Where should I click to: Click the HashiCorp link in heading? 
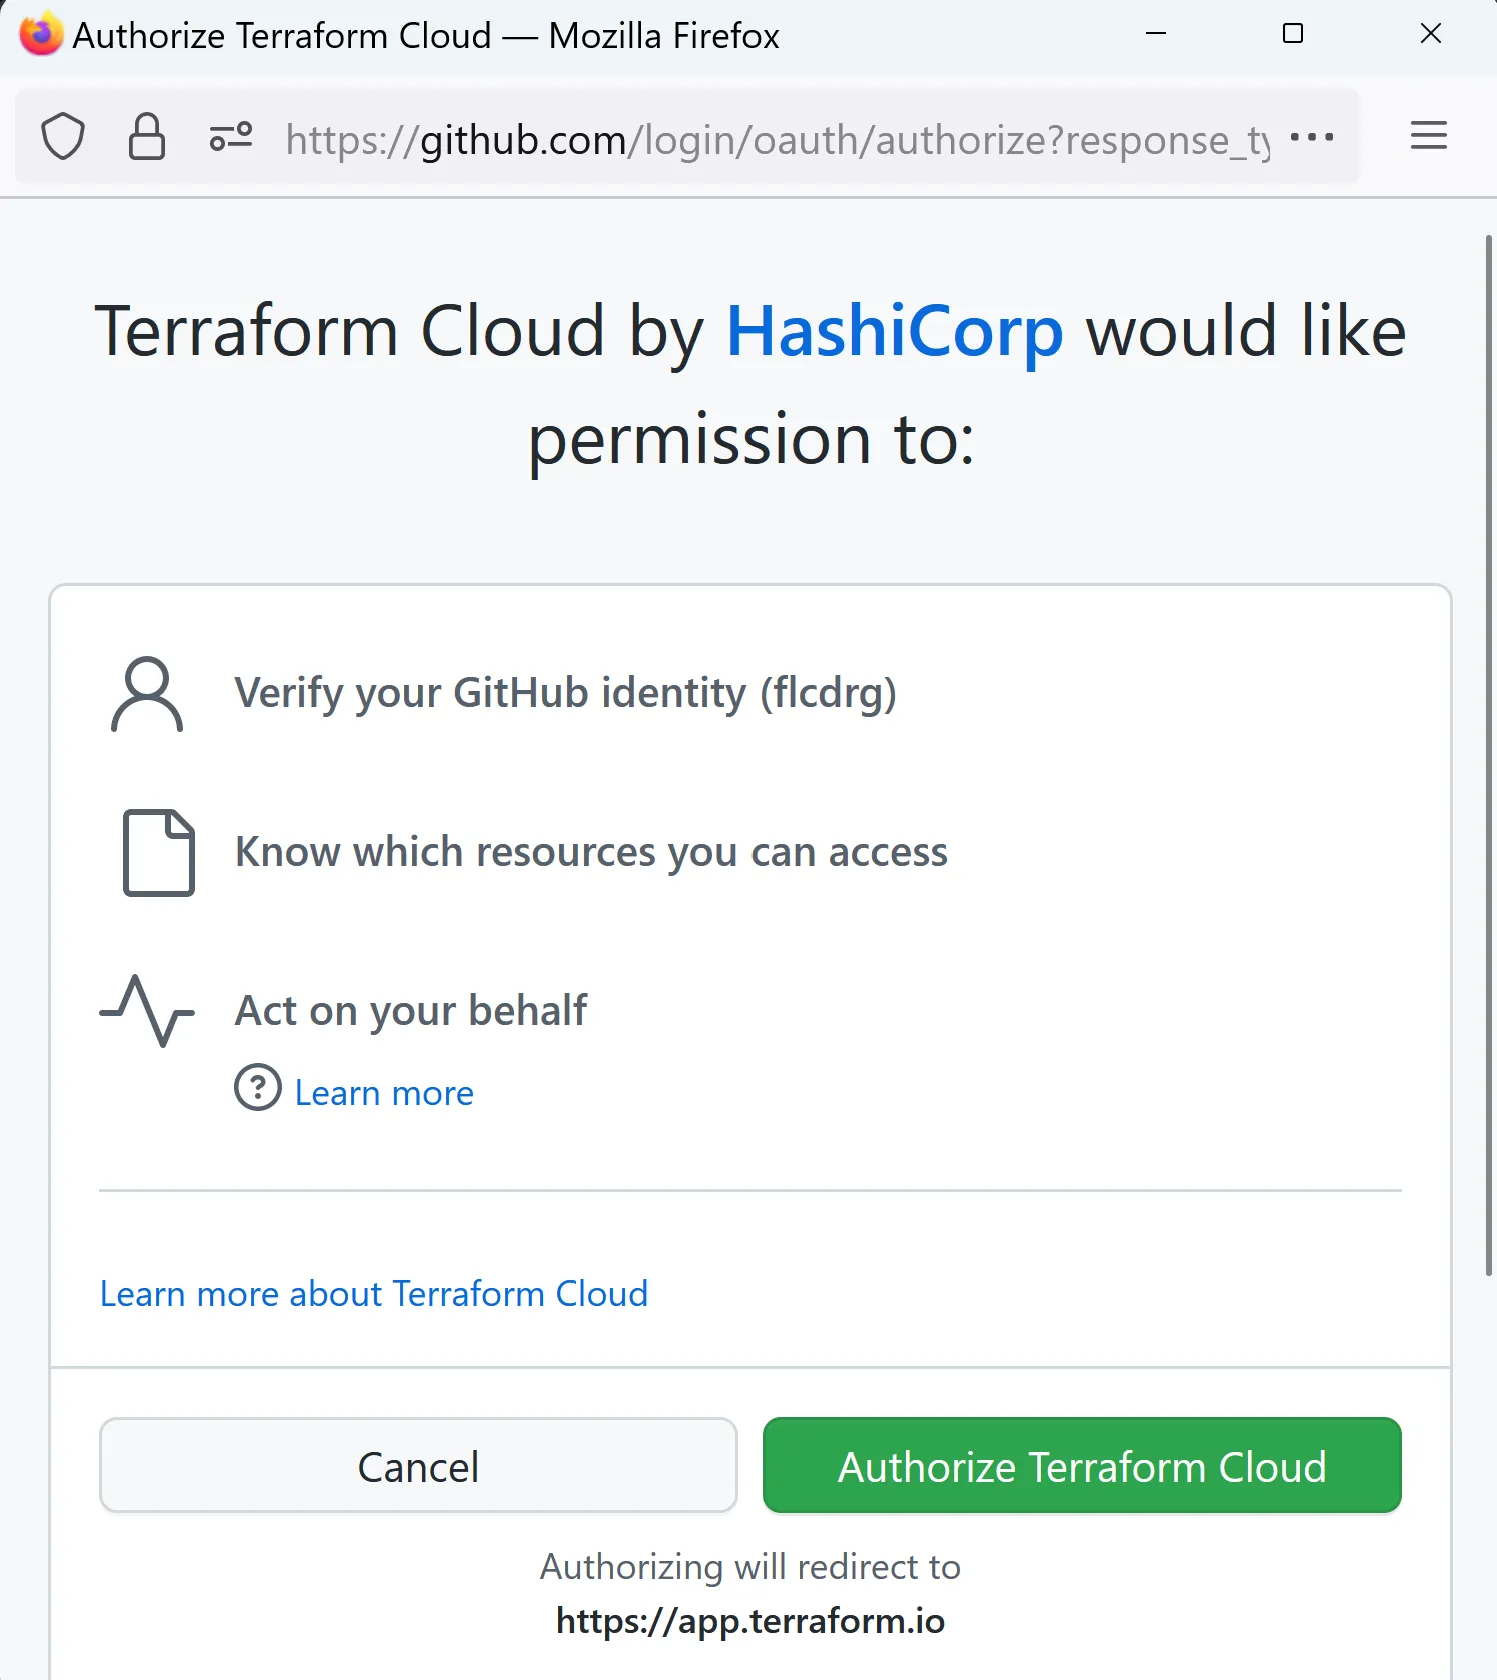click(x=894, y=332)
